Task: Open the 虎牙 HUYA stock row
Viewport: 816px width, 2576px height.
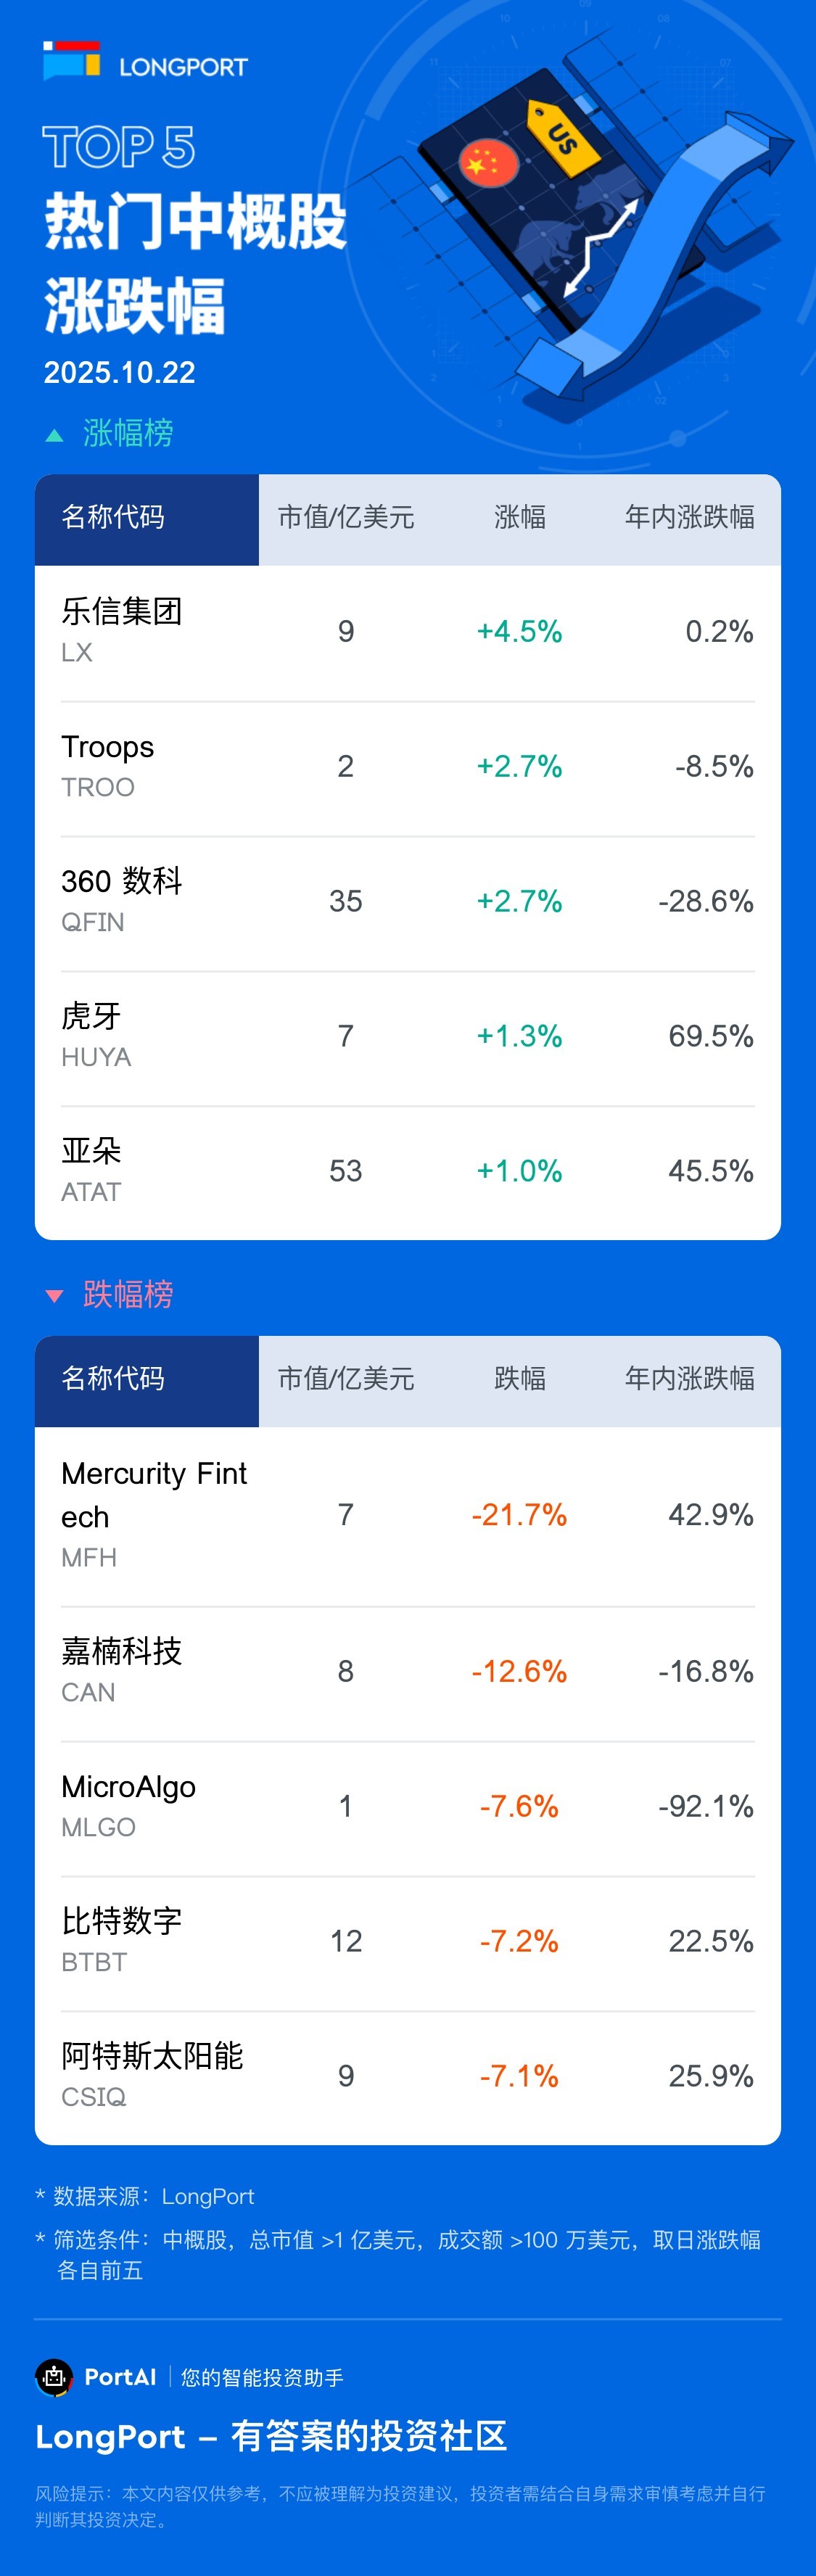Action: [x=407, y=1036]
